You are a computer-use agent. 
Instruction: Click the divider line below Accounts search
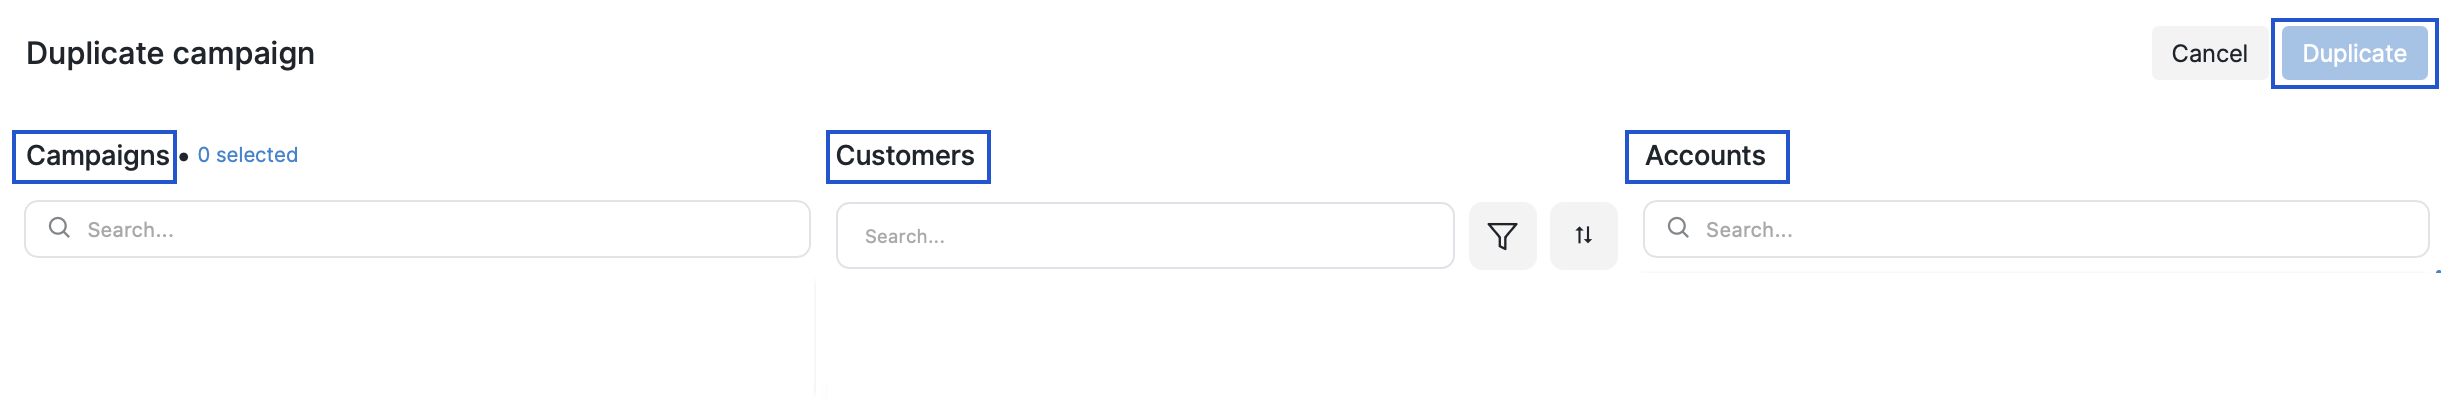[x=2035, y=272]
